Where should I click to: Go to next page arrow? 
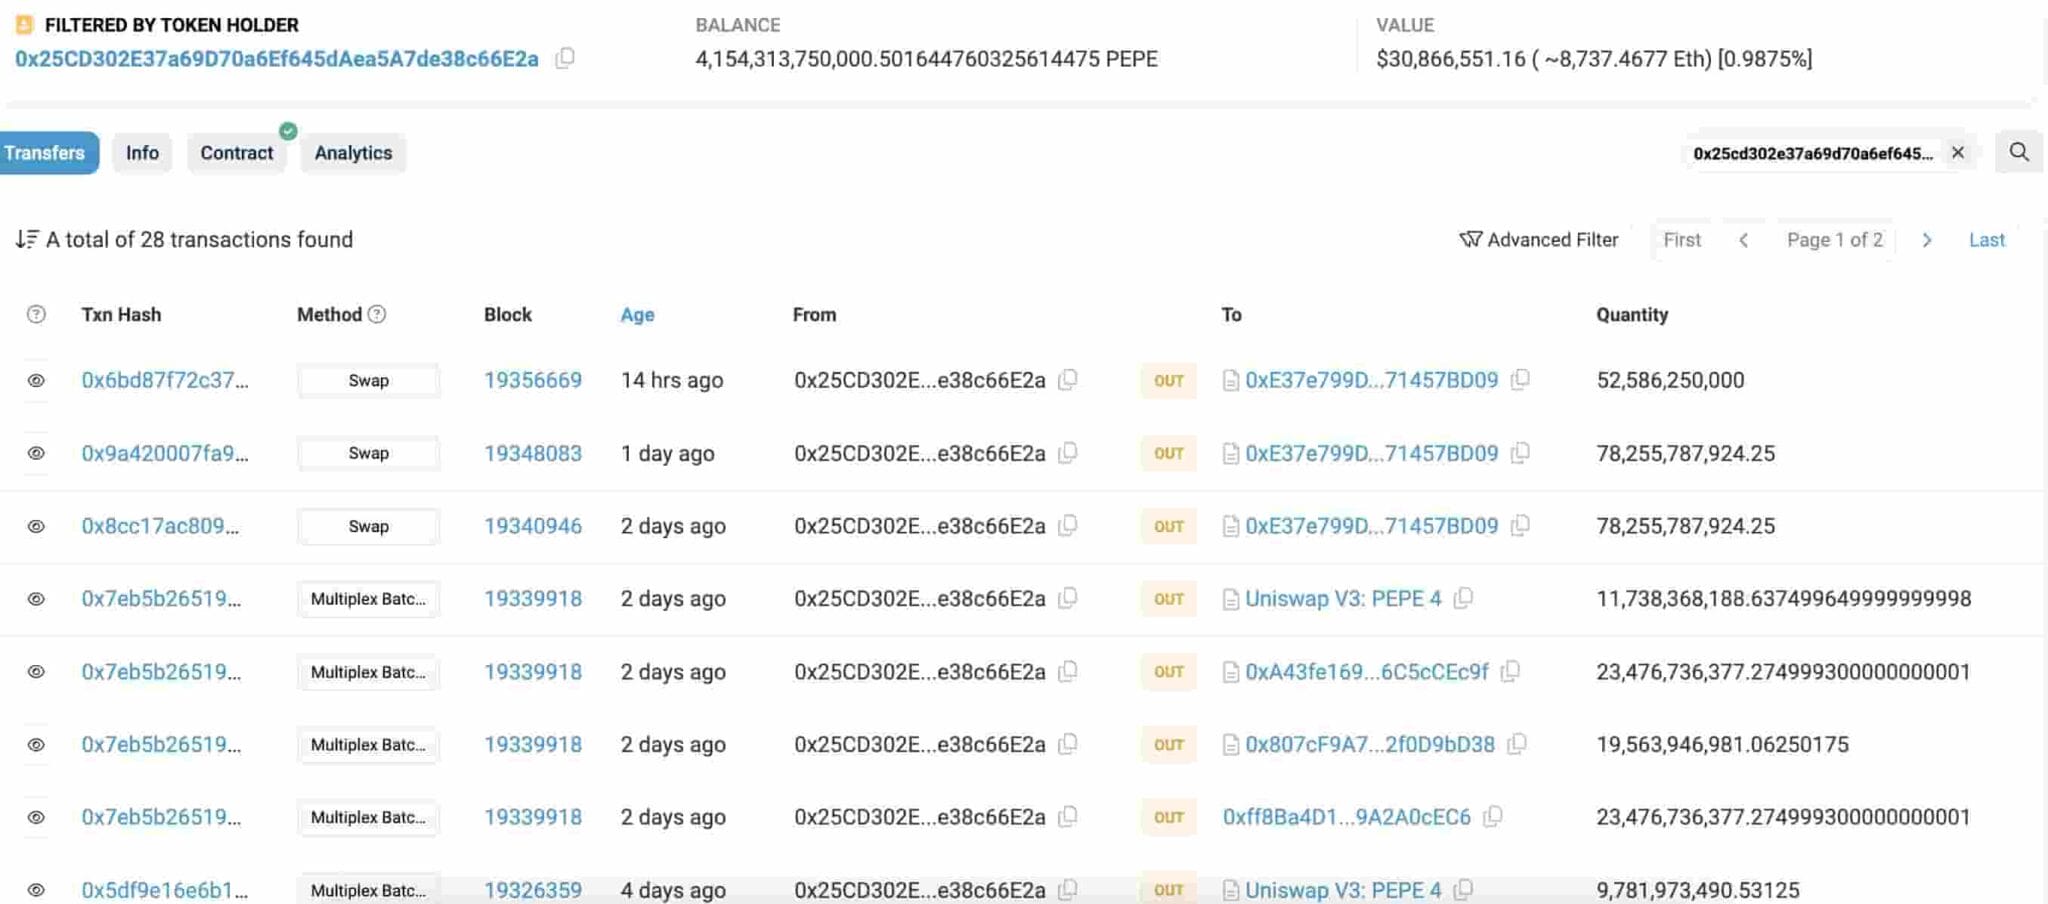pos(1927,240)
